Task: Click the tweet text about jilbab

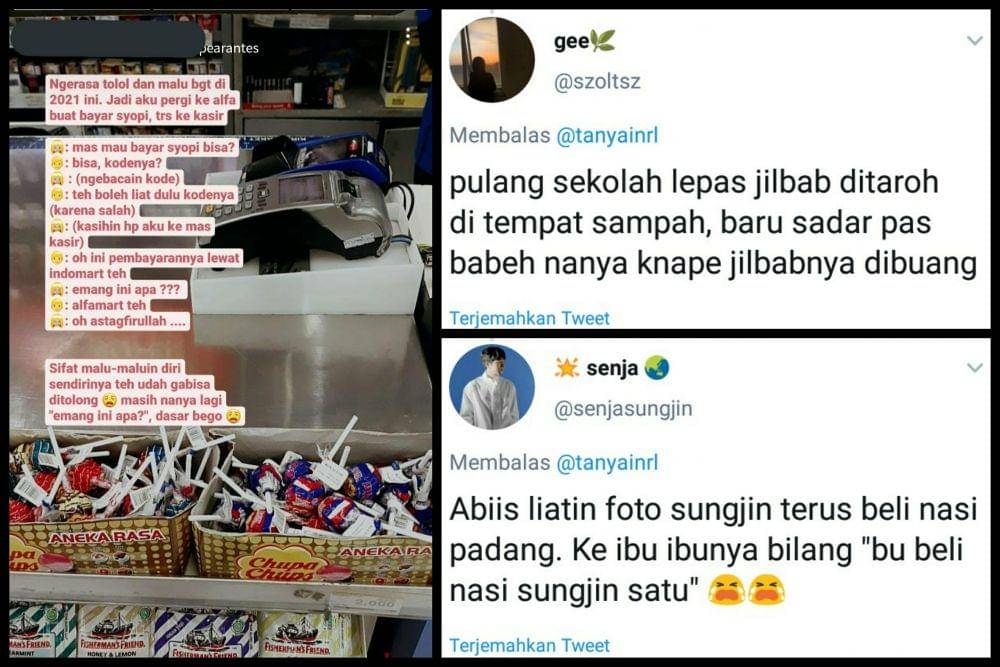Action: click(x=713, y=223)
